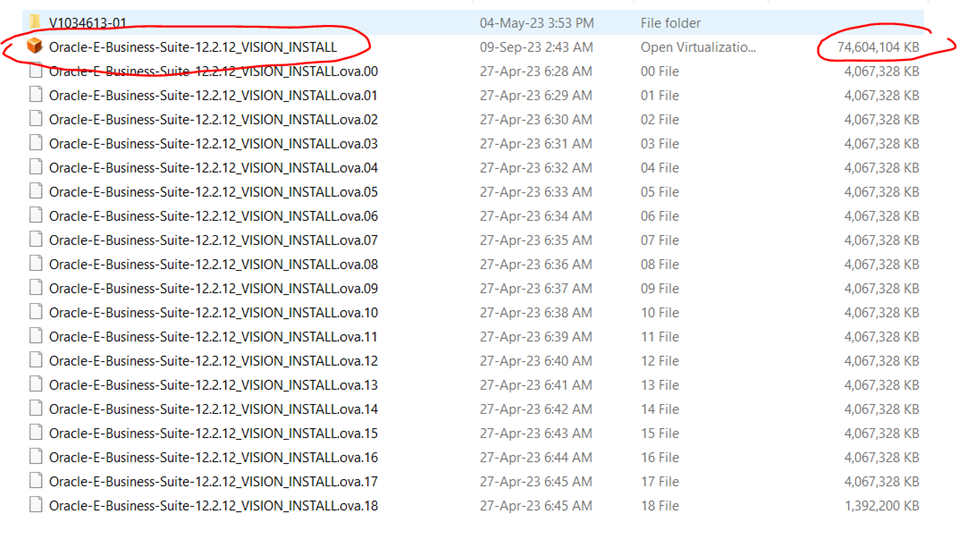Click the 16 File type cell

(660, 458)
